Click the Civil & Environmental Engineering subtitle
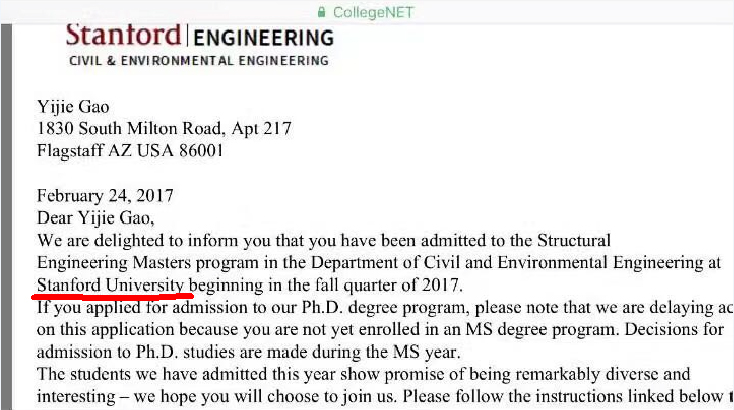This screenshot has width=734, height=410. (198, 61)
